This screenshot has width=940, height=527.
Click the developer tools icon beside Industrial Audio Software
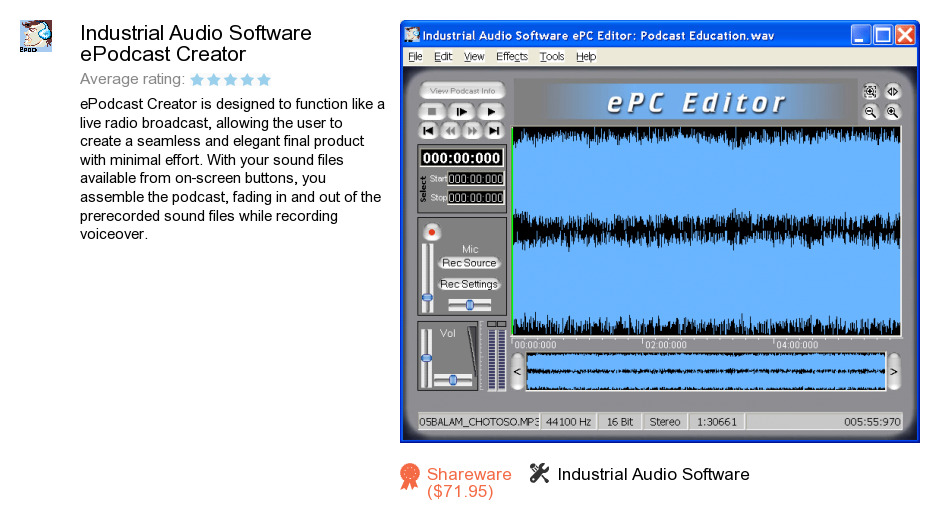pos(540,473)
